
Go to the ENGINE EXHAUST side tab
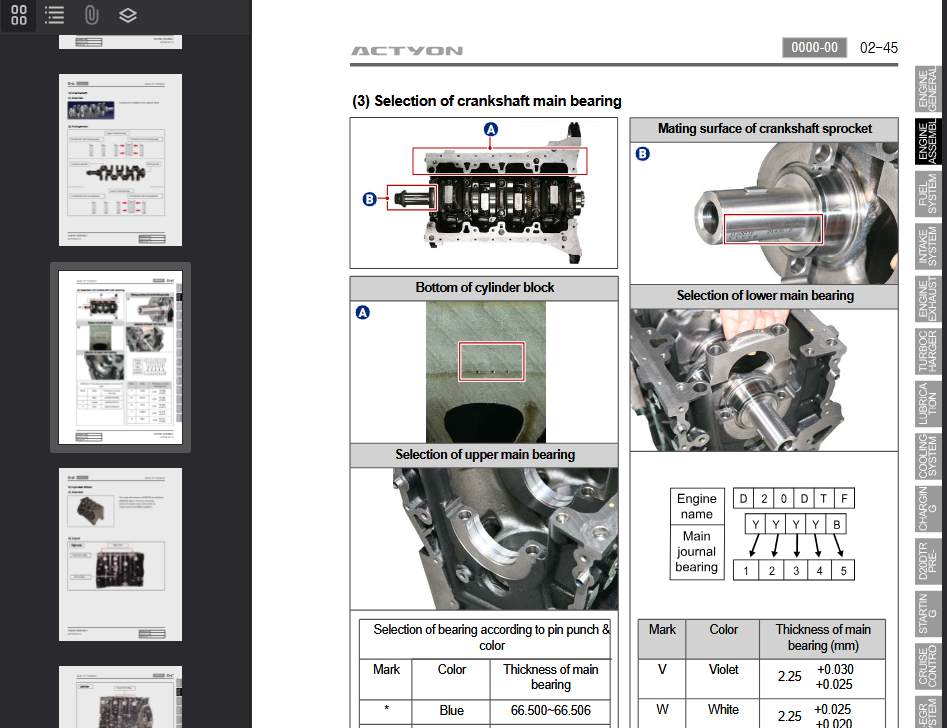928,299
